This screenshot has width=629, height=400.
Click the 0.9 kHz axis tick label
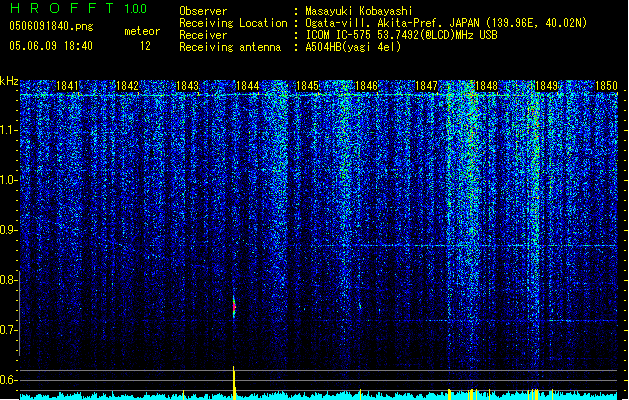pos(8,230)
